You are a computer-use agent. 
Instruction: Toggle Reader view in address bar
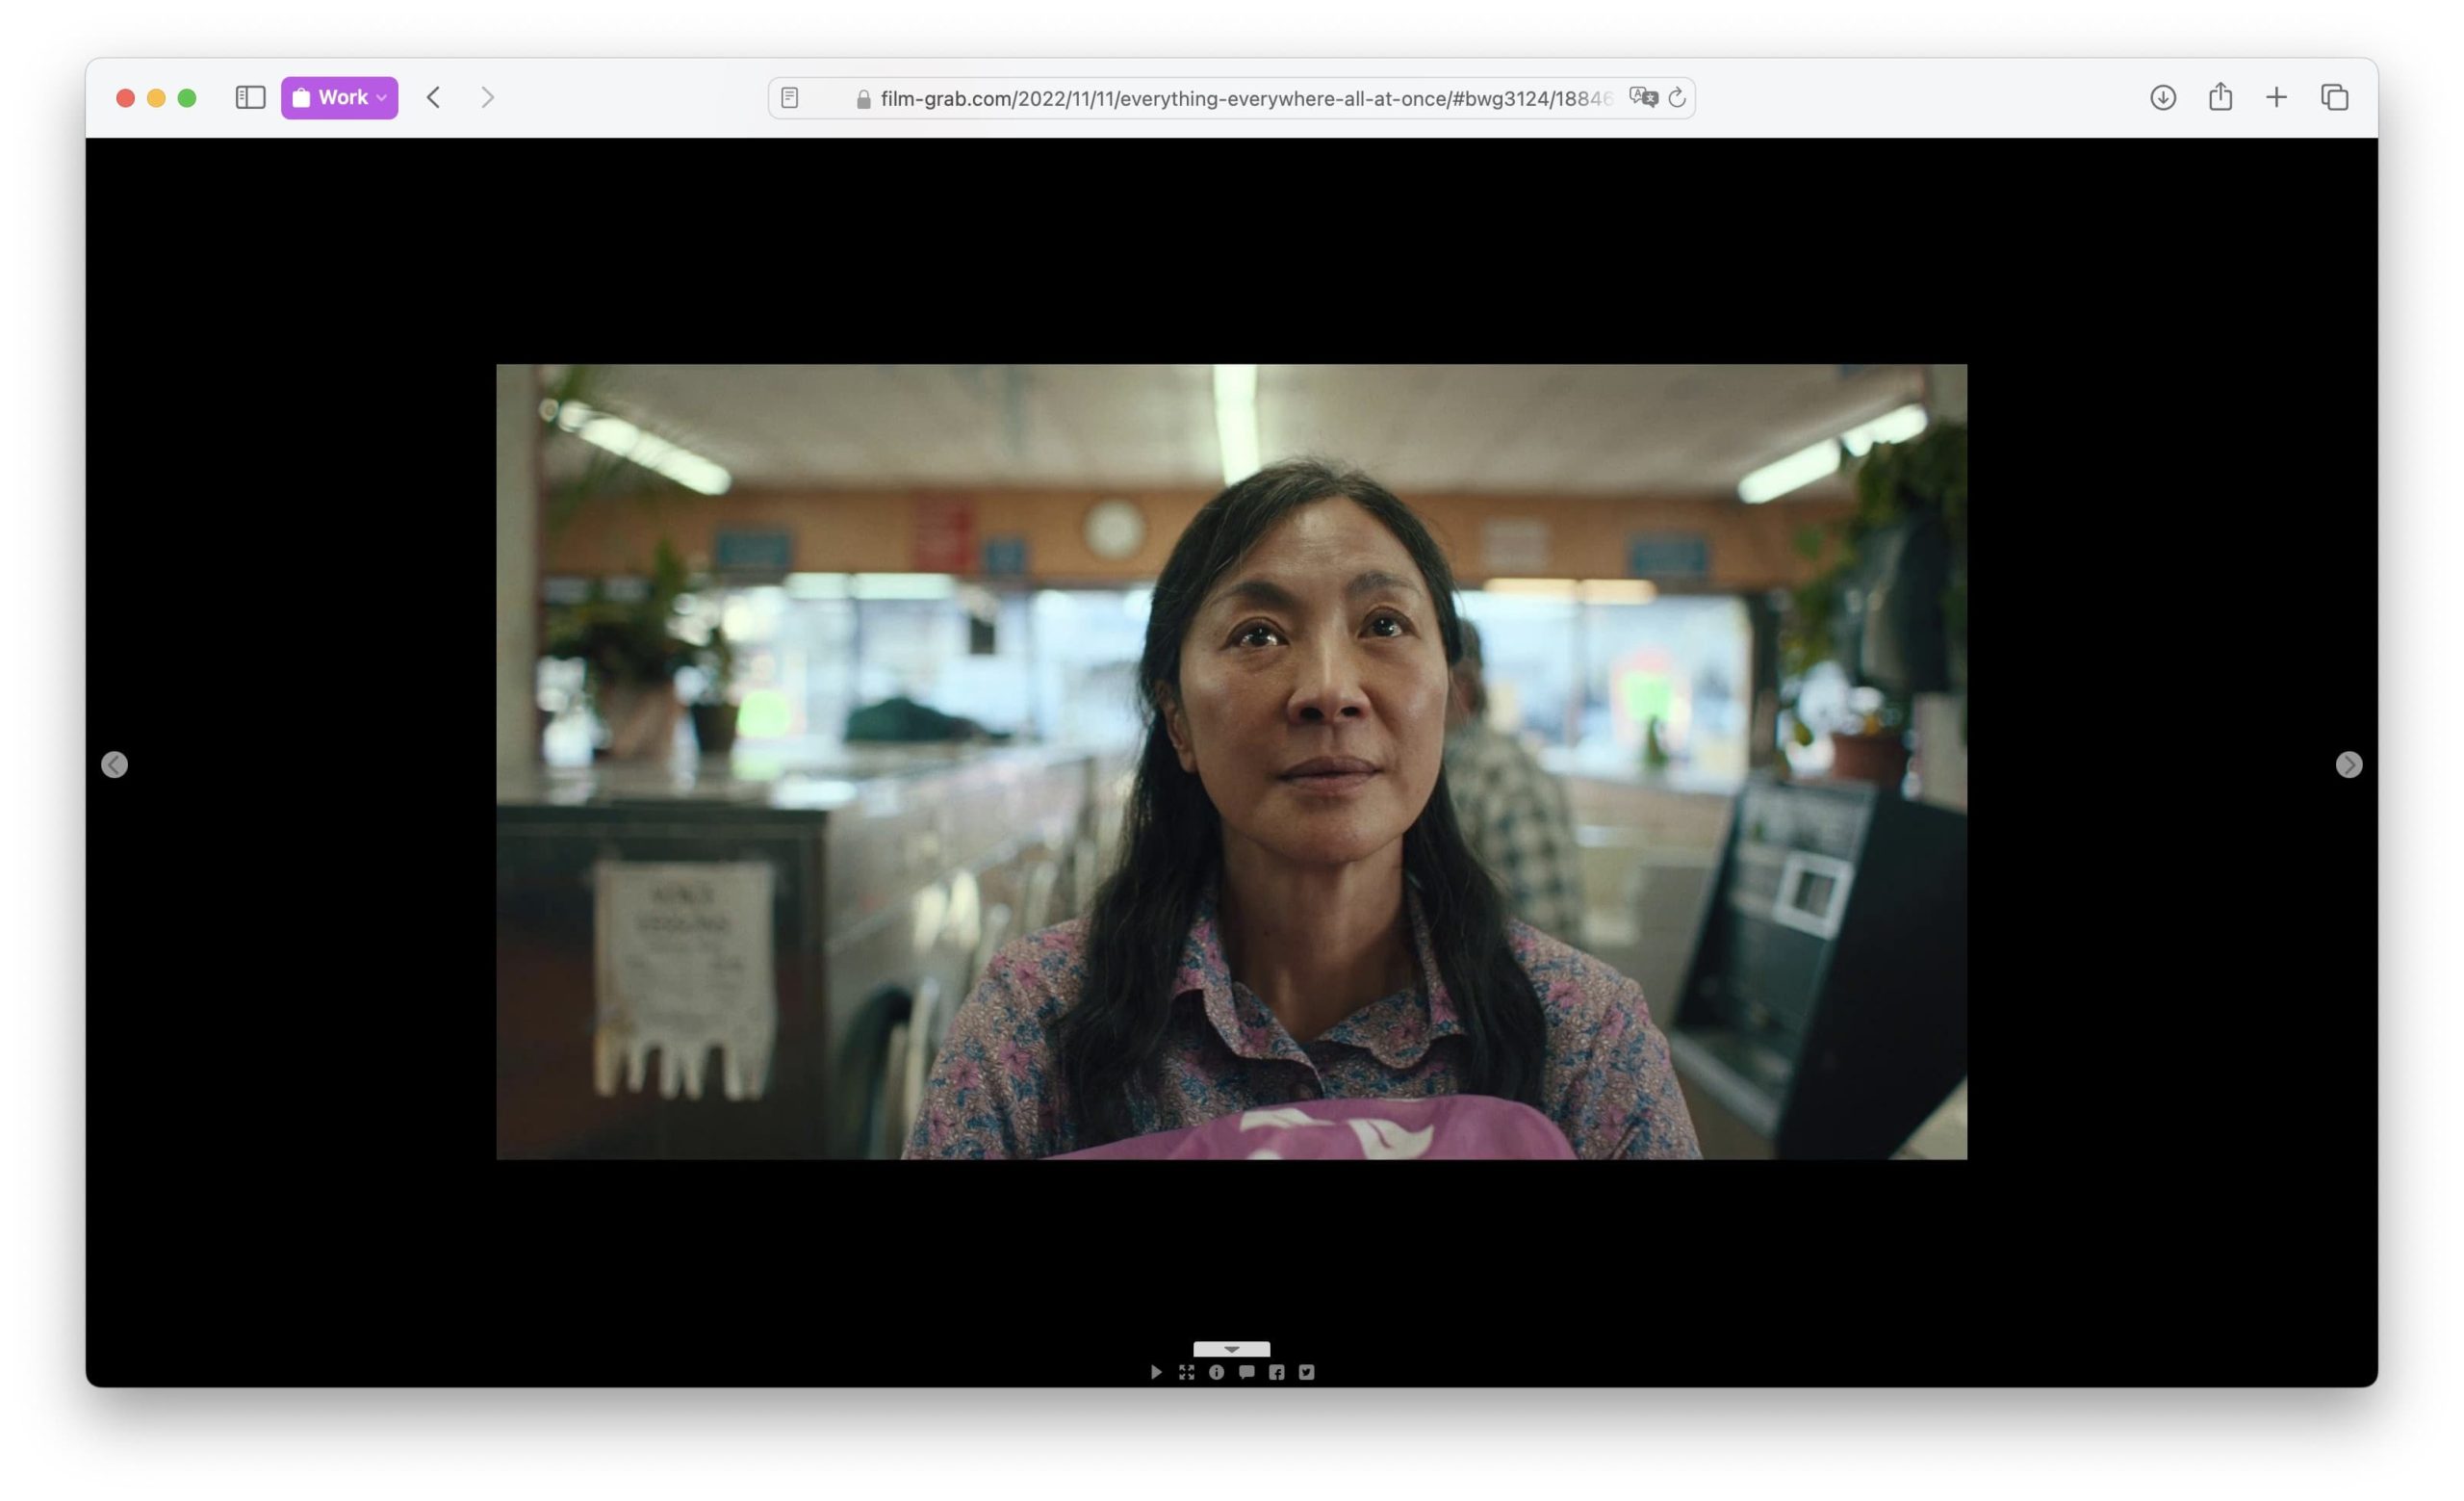(790, 98)
